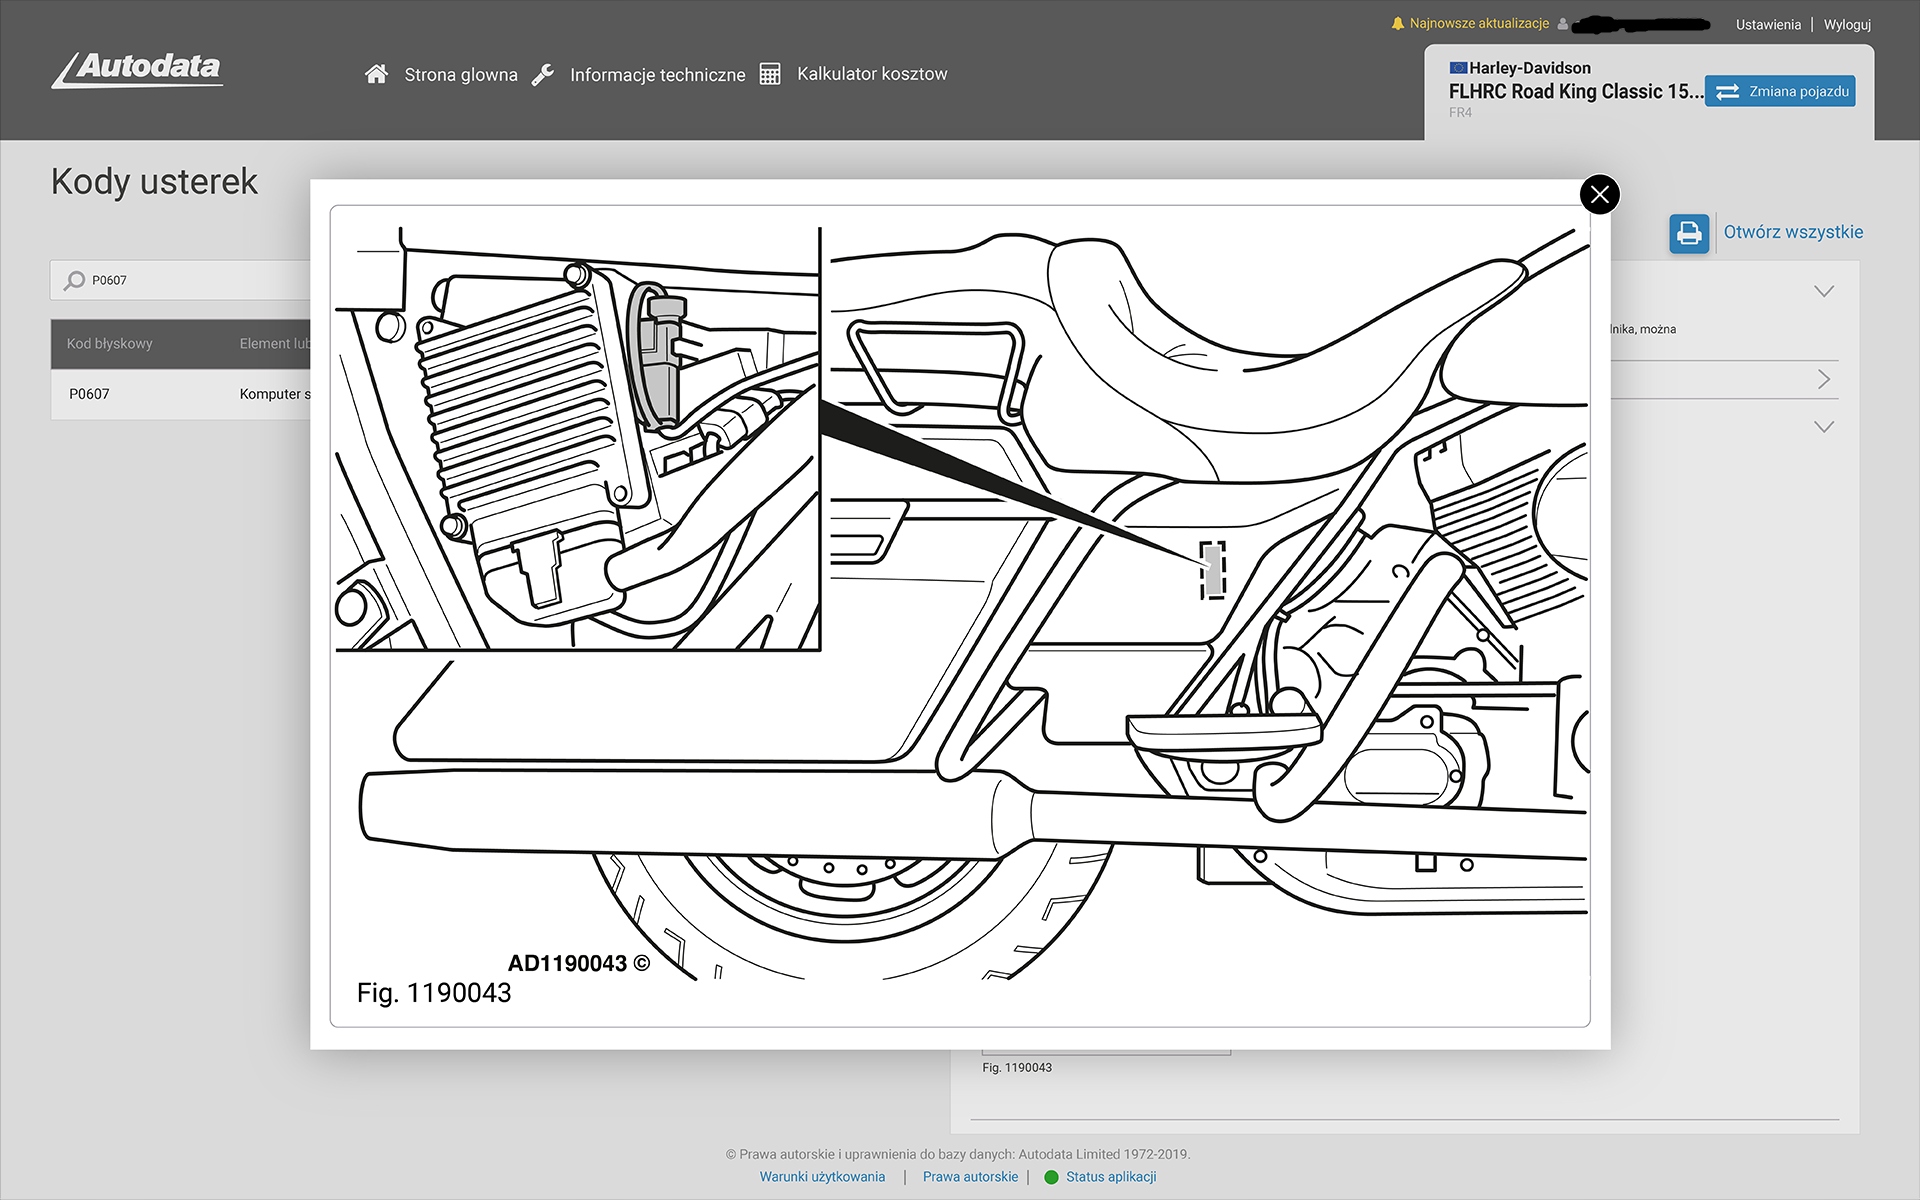The height and width of the screenshot is (1200, 1920).
Task: Expand the right-pointing chevron row
Action: (1823, 379)
